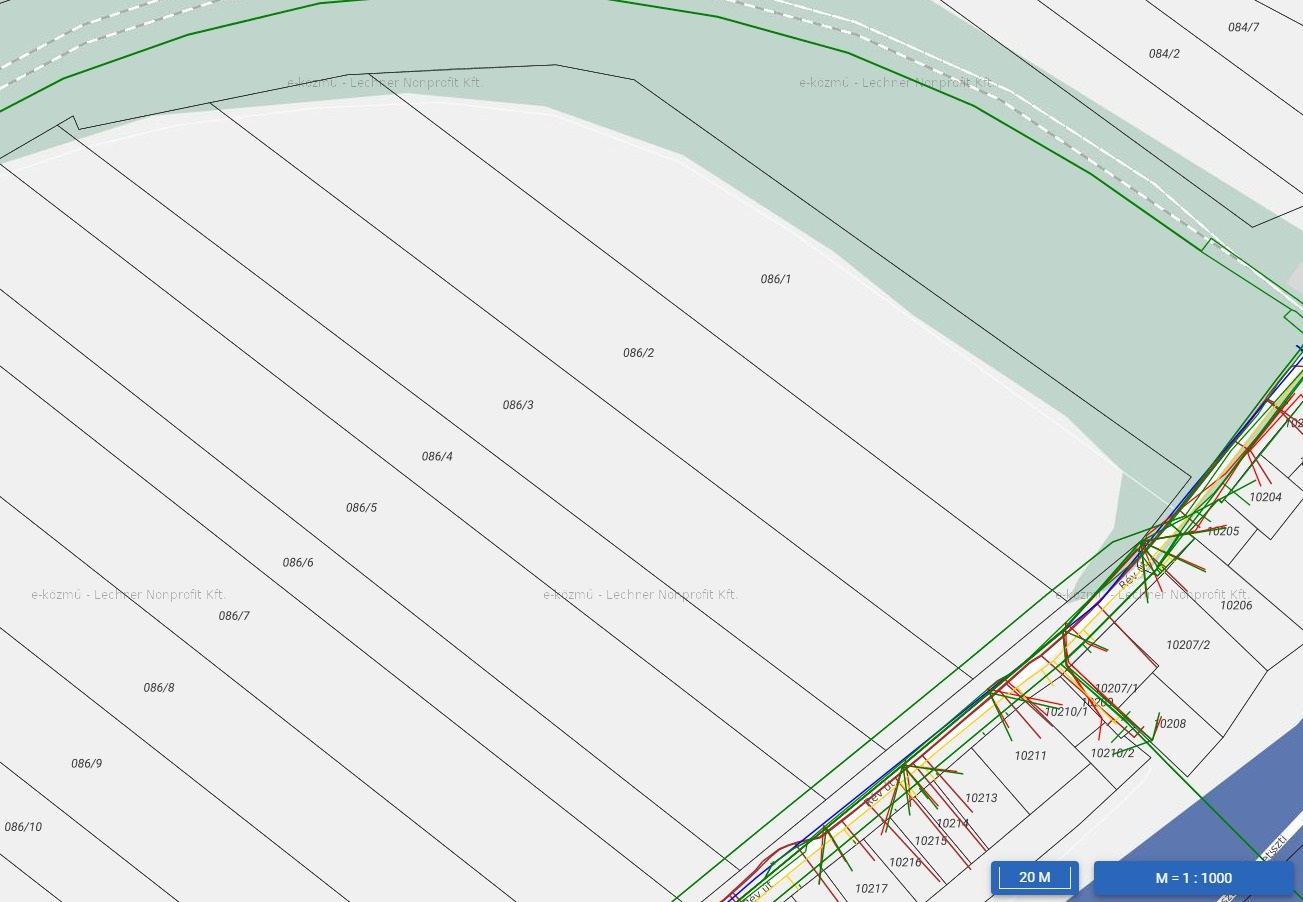Click on parcel 086/6 label
Image resolution: width=1303 pixels, height=902 pixels.
click(x=298, y=563)
